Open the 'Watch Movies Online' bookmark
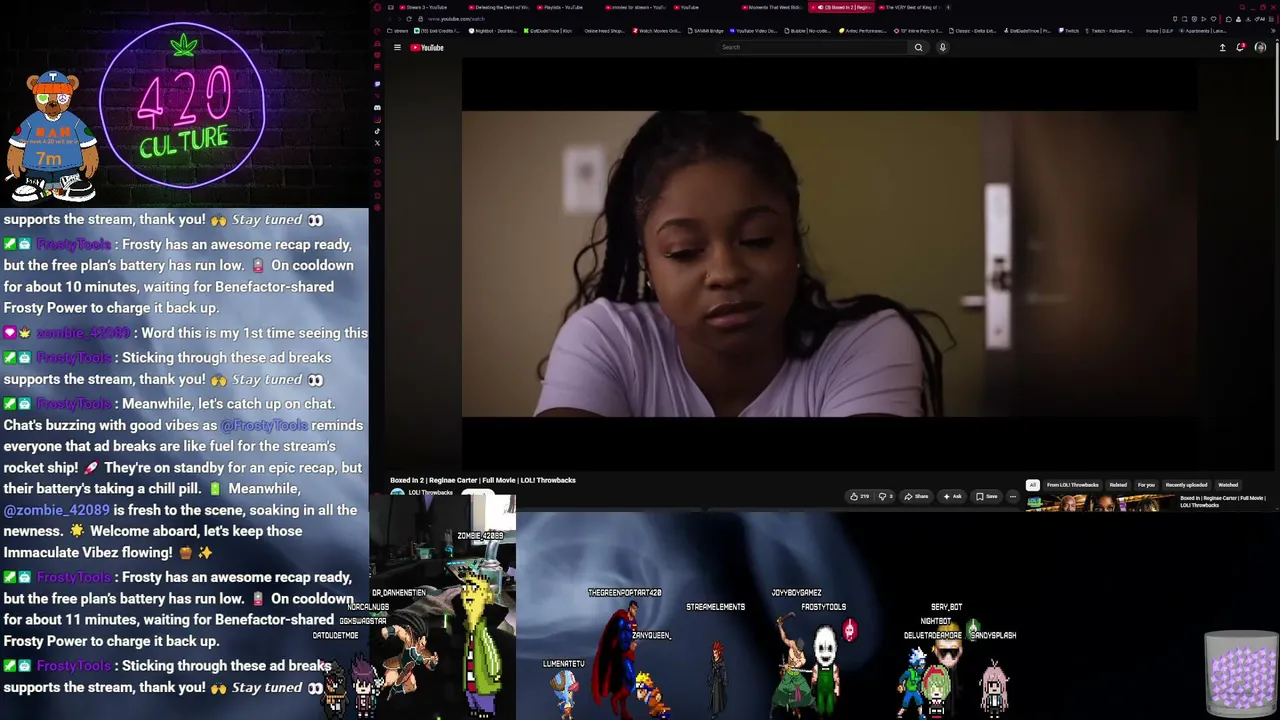This screenshot has width=1280, height=720. [x=656, y=31]
